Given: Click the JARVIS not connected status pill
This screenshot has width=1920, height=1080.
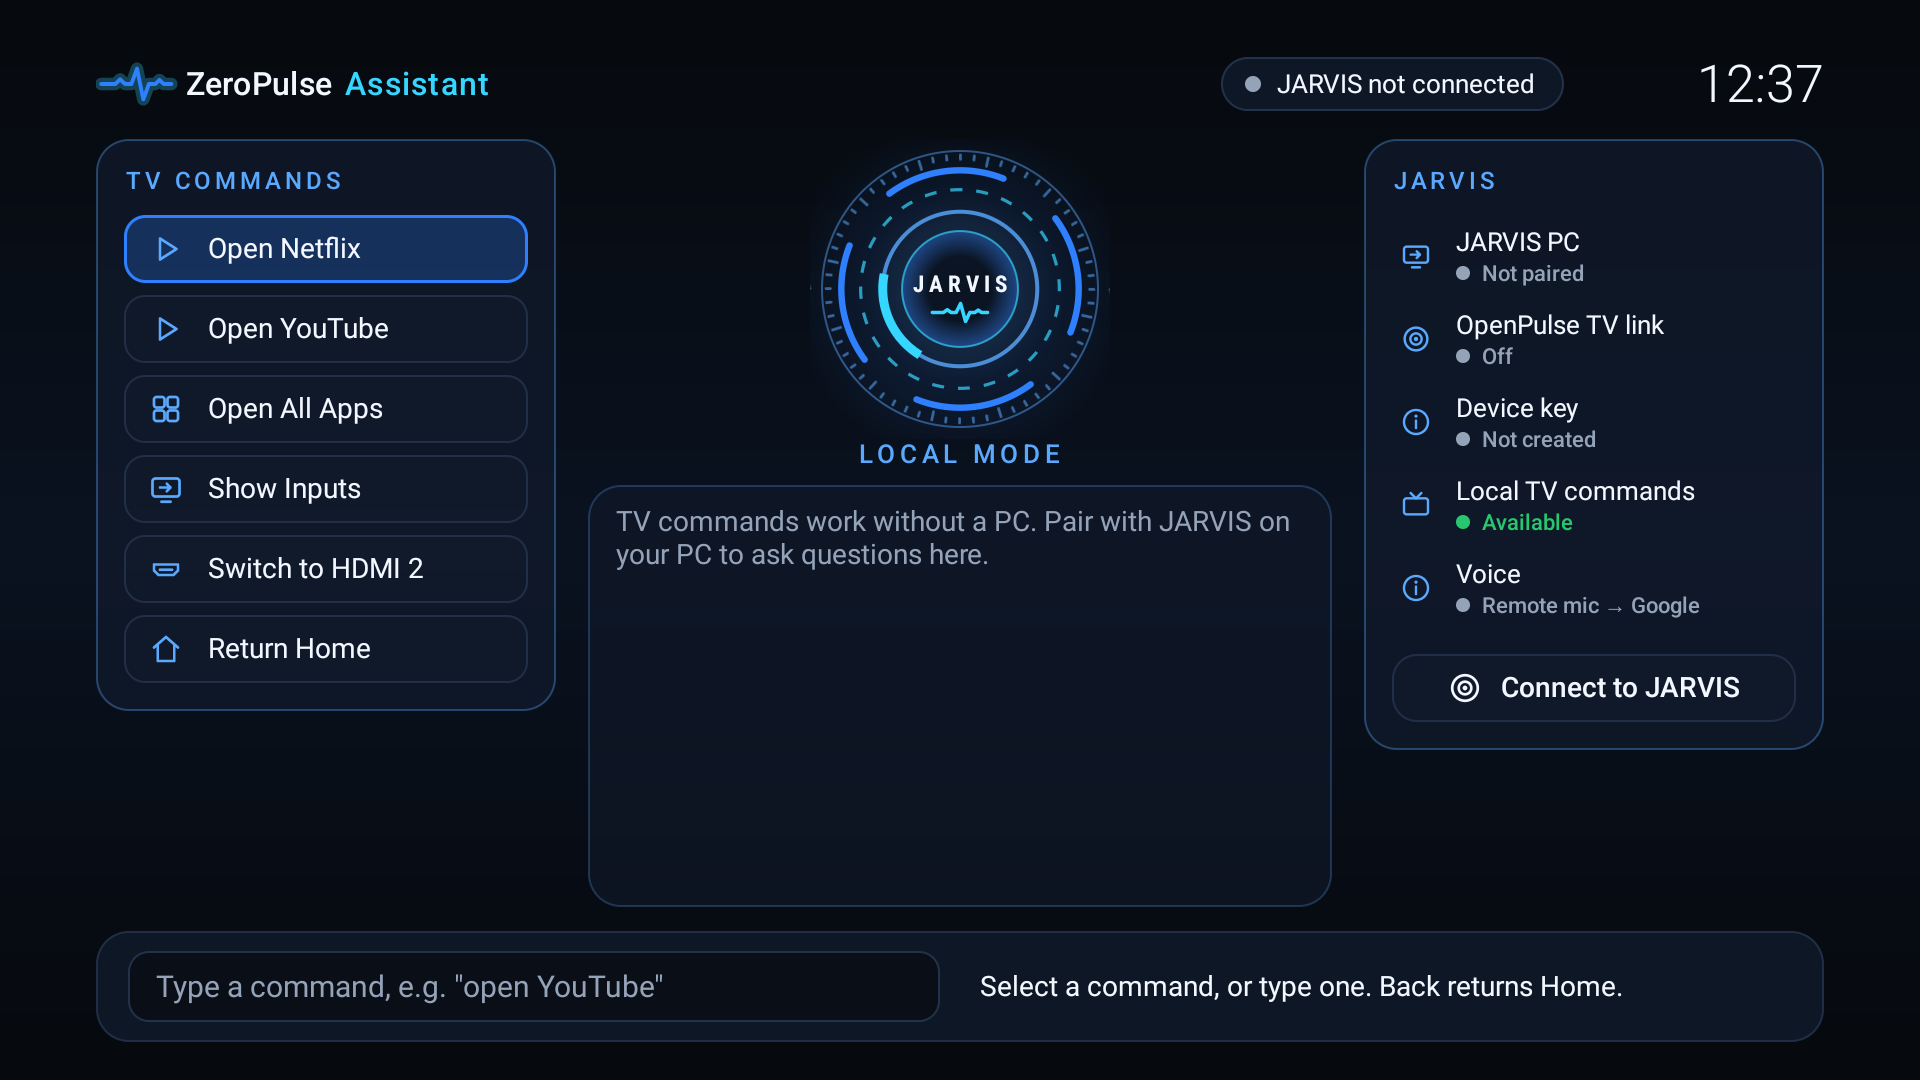Looking at the screenshot, I should 1392,84.
